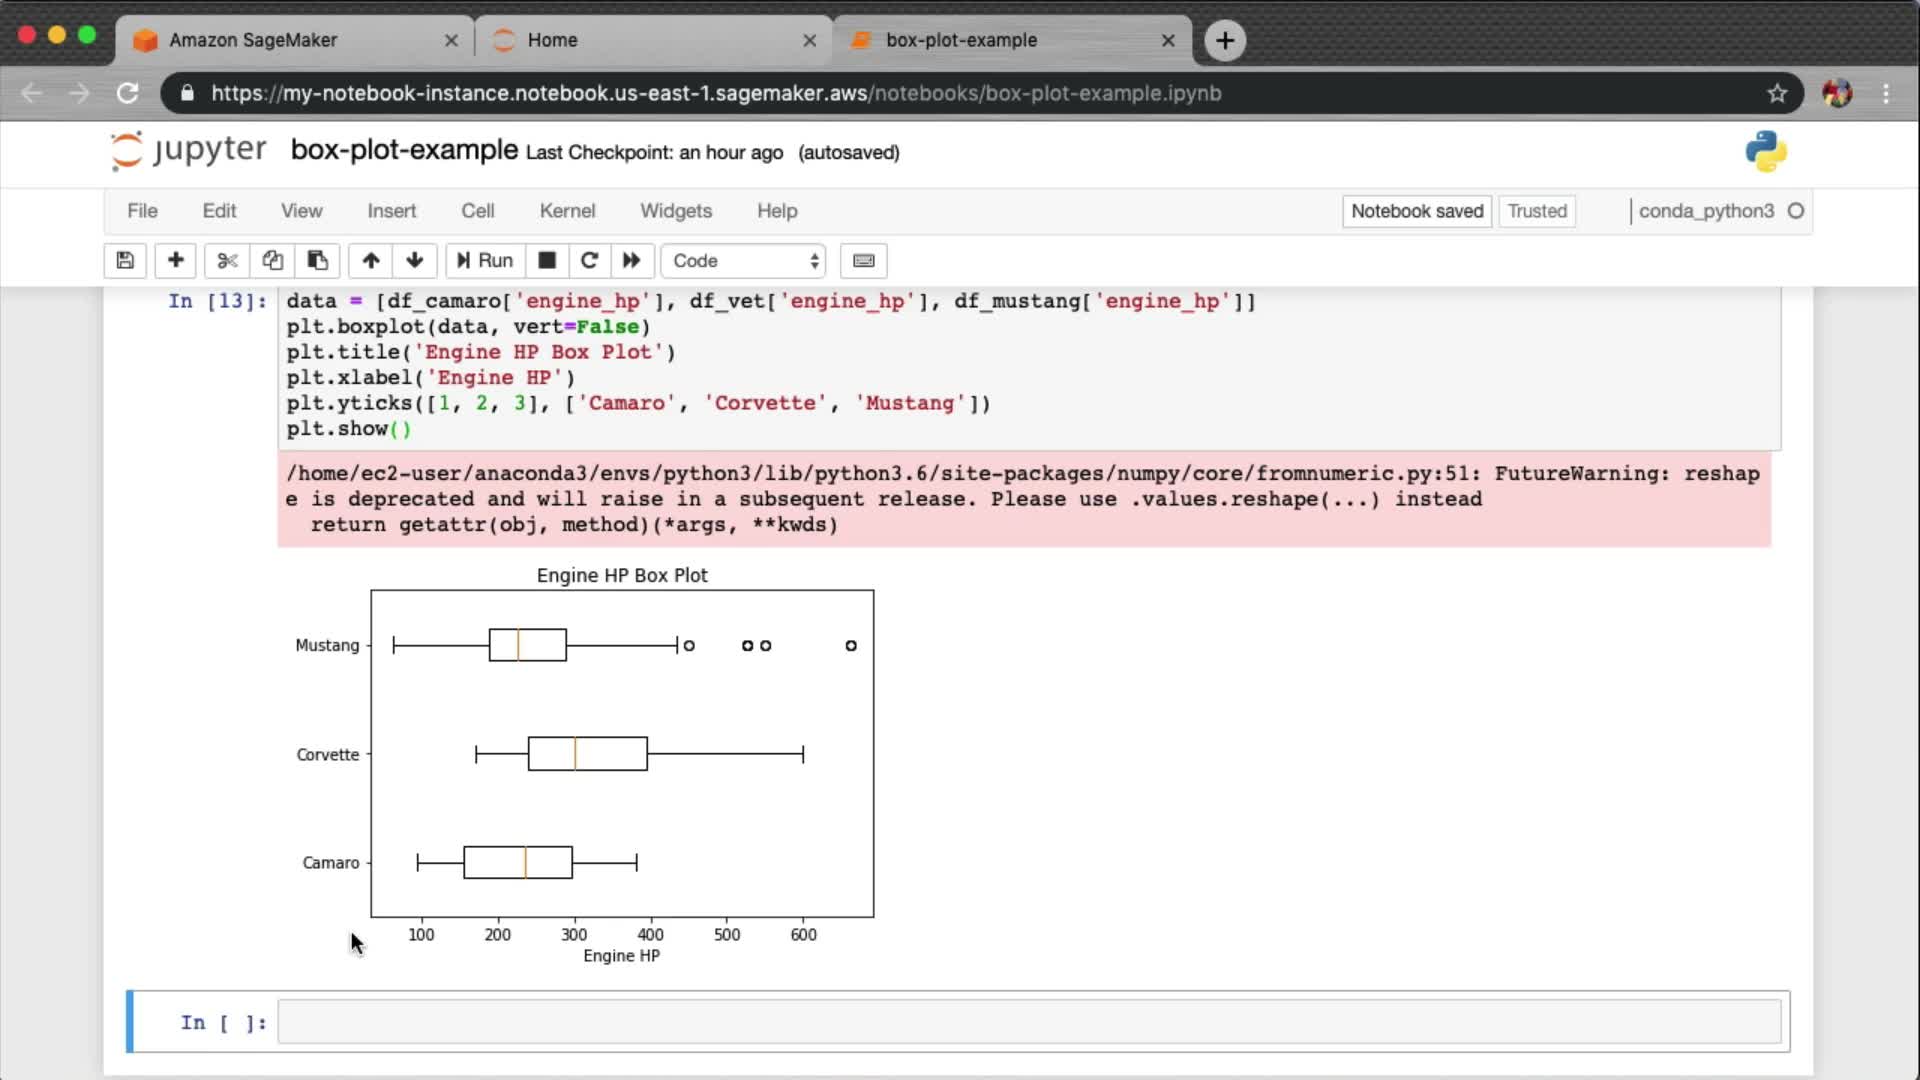Screen dimensions: 1920x1080
Task: Click into the empty code cell
Action: tap(1028, 1022)
